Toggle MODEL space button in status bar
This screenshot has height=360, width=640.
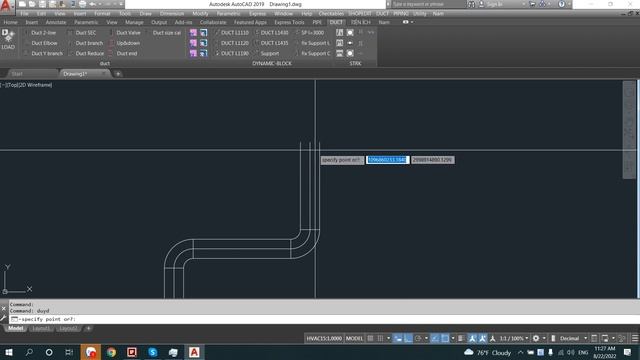(x=354, y=338)
